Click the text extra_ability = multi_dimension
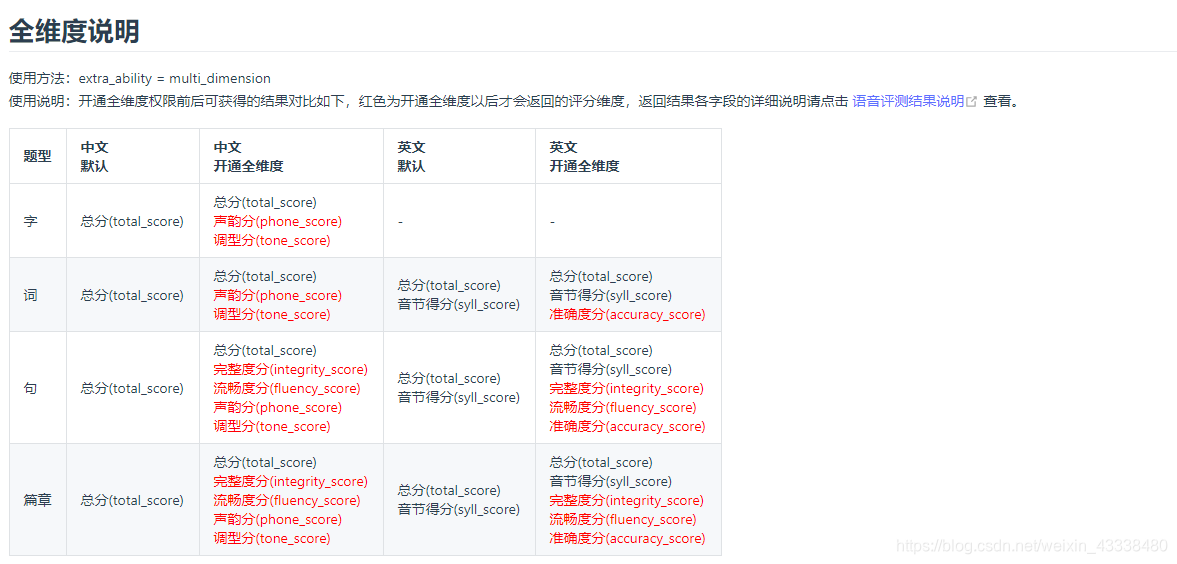1177x564 pixels. tap(175, 78)
